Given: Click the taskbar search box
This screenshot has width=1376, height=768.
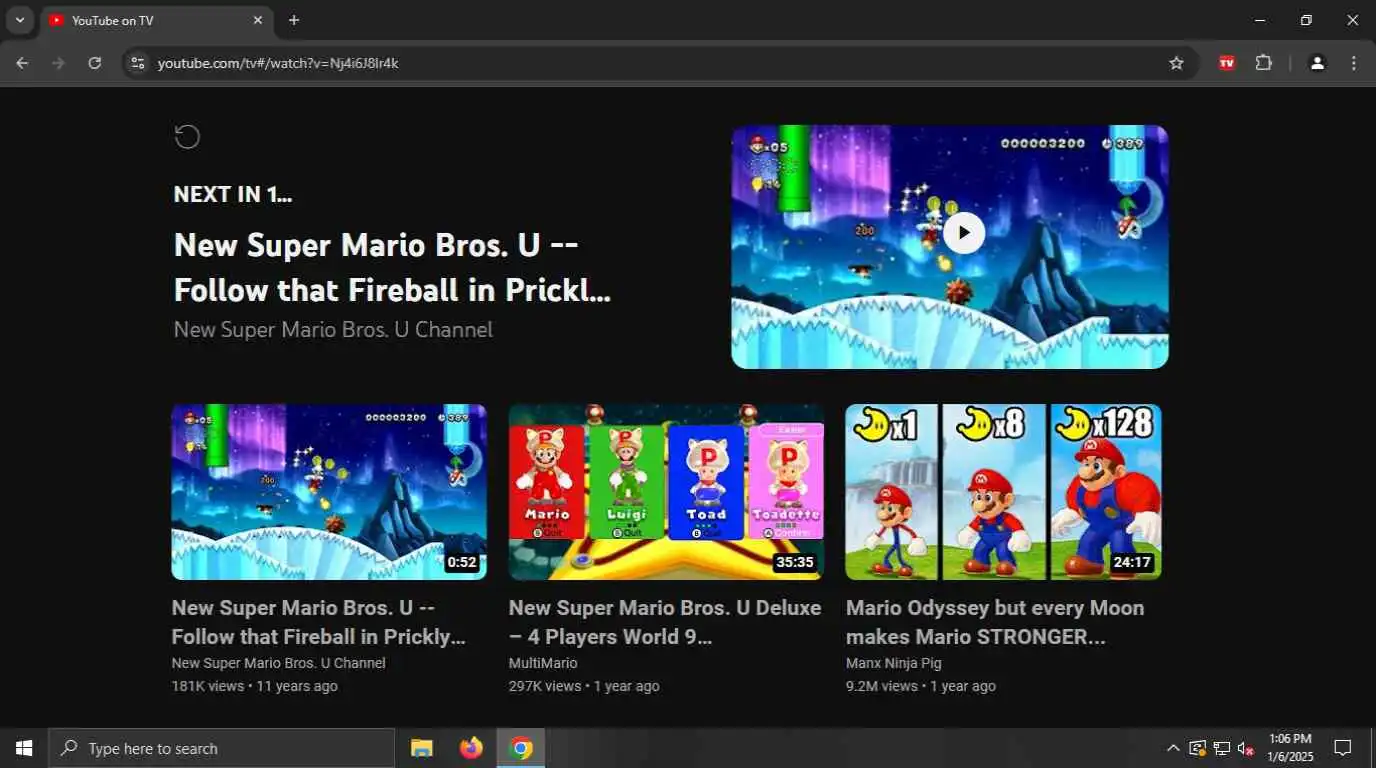Looking at the screenshot, I should pos(222,748).
